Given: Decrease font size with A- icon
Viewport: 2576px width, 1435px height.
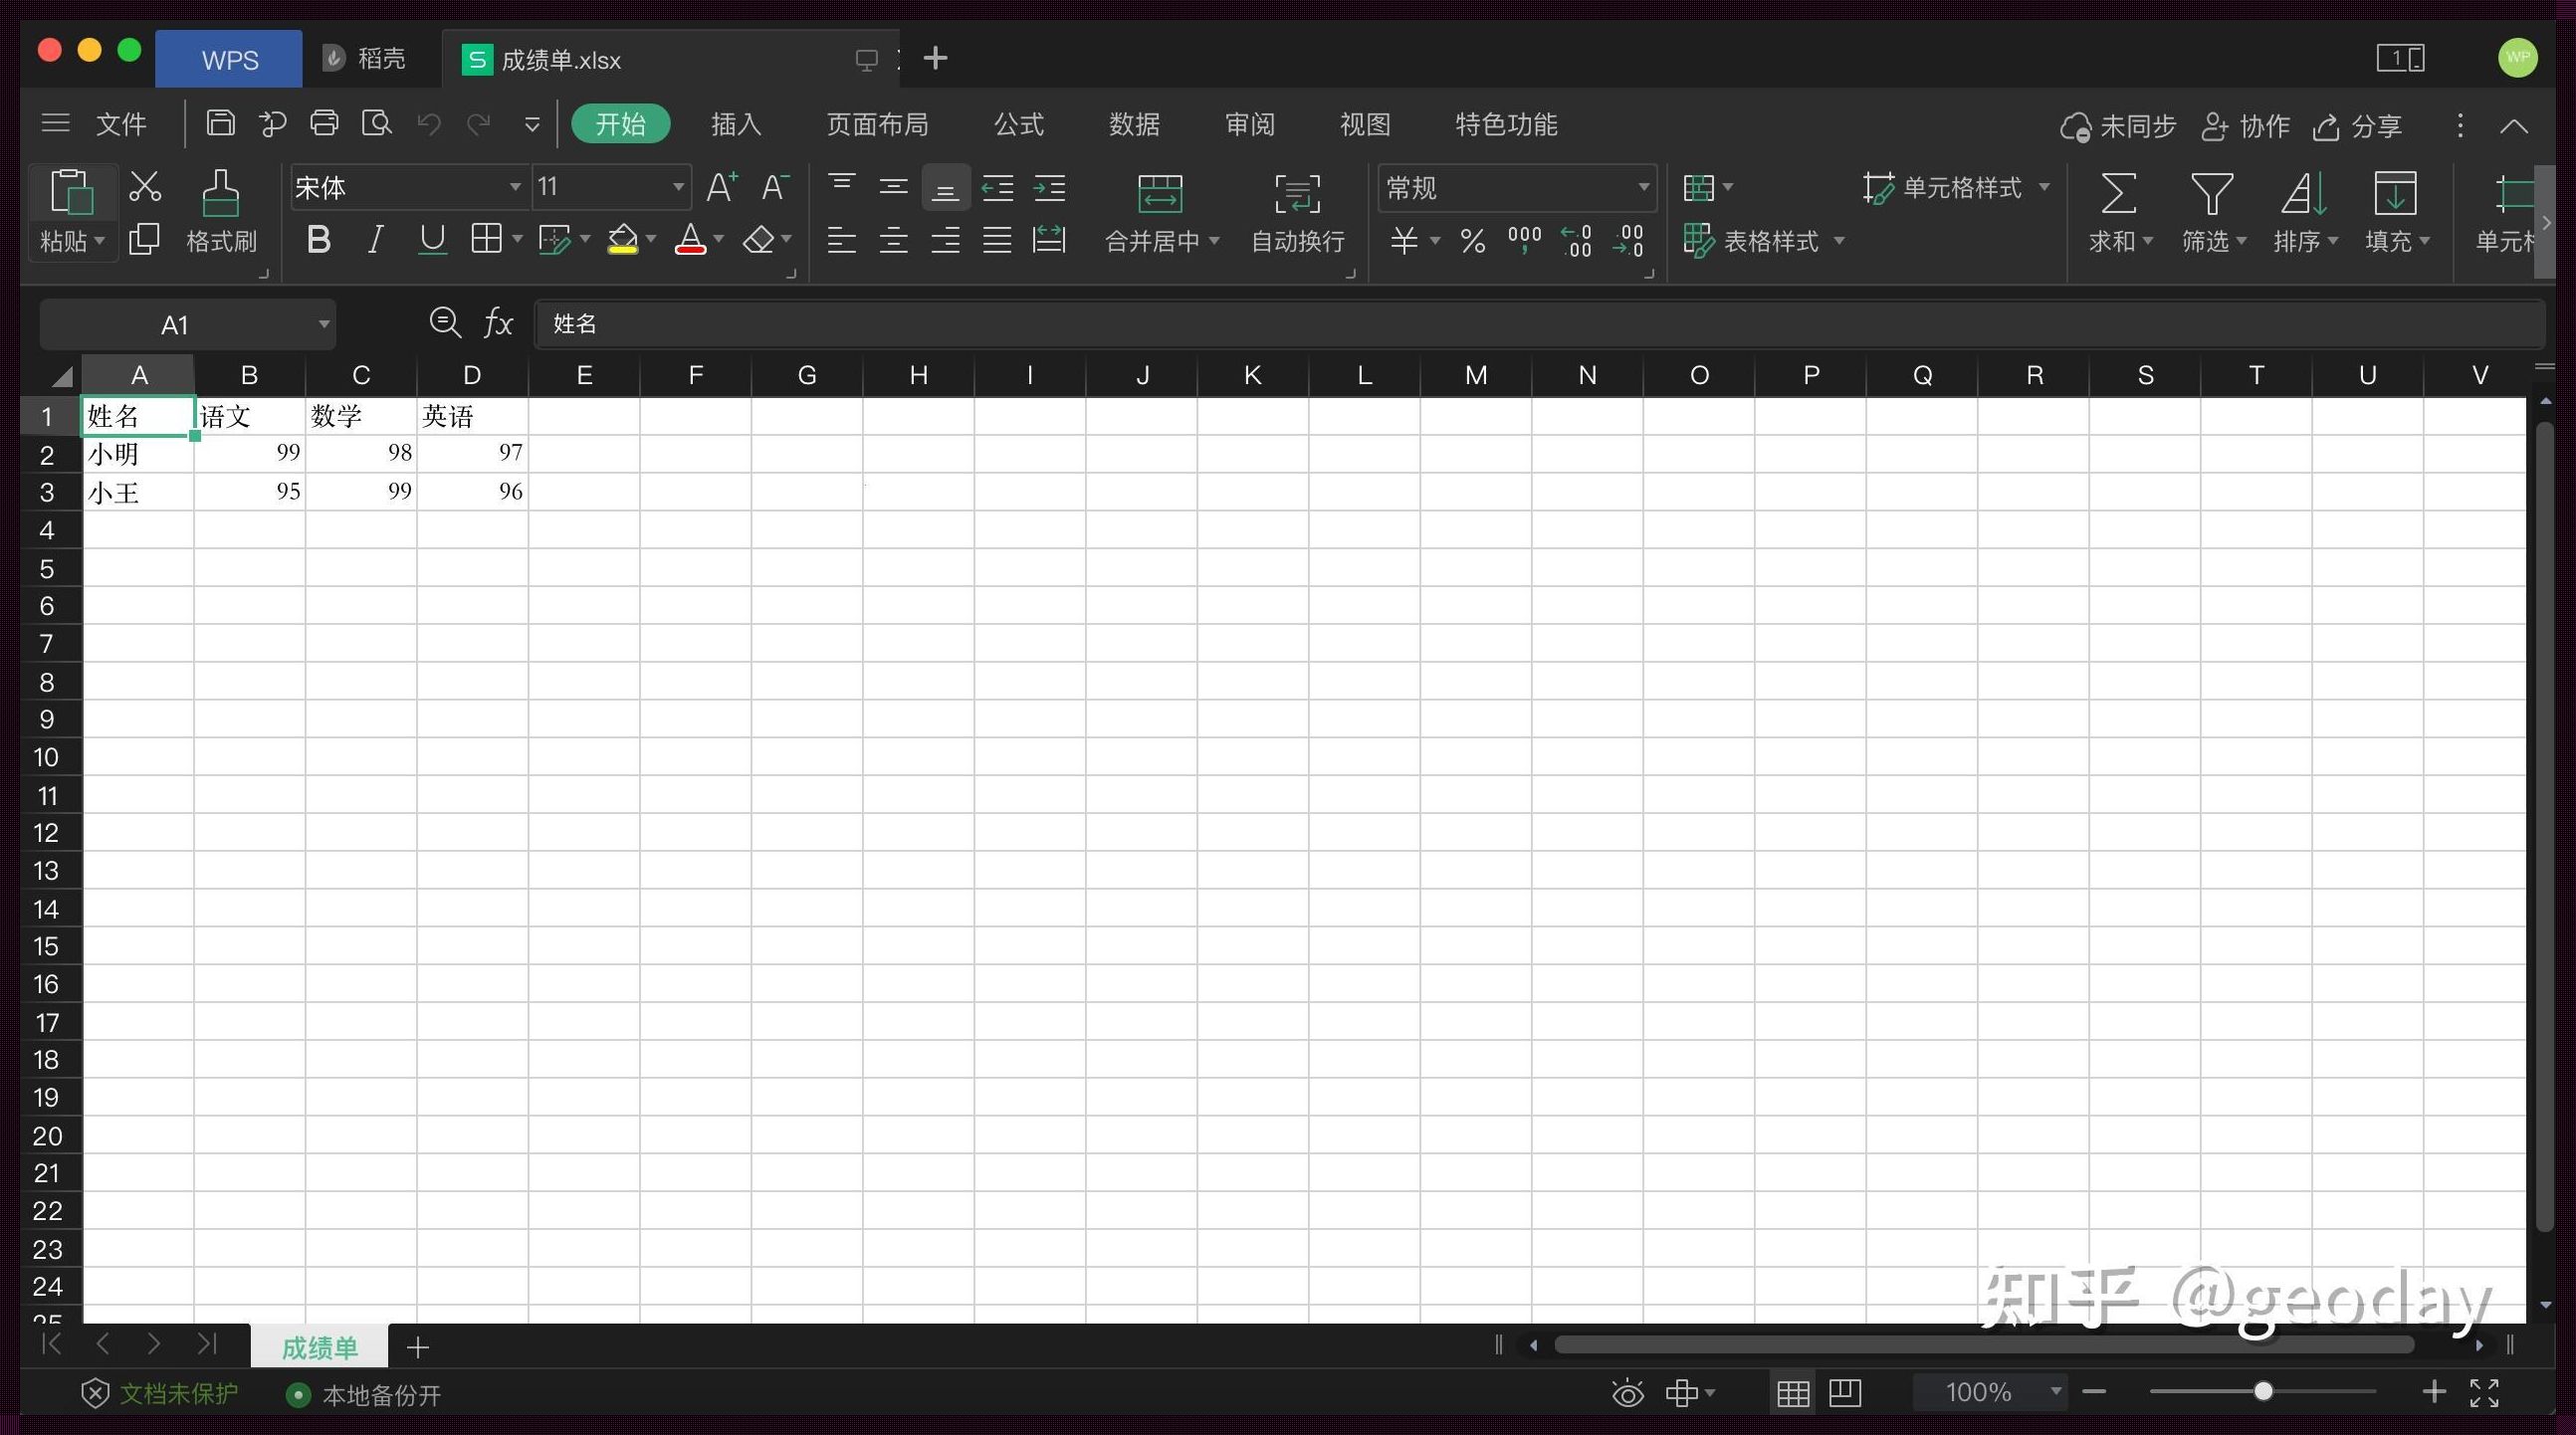Looking at the screenshot, I should coord(775,187).
